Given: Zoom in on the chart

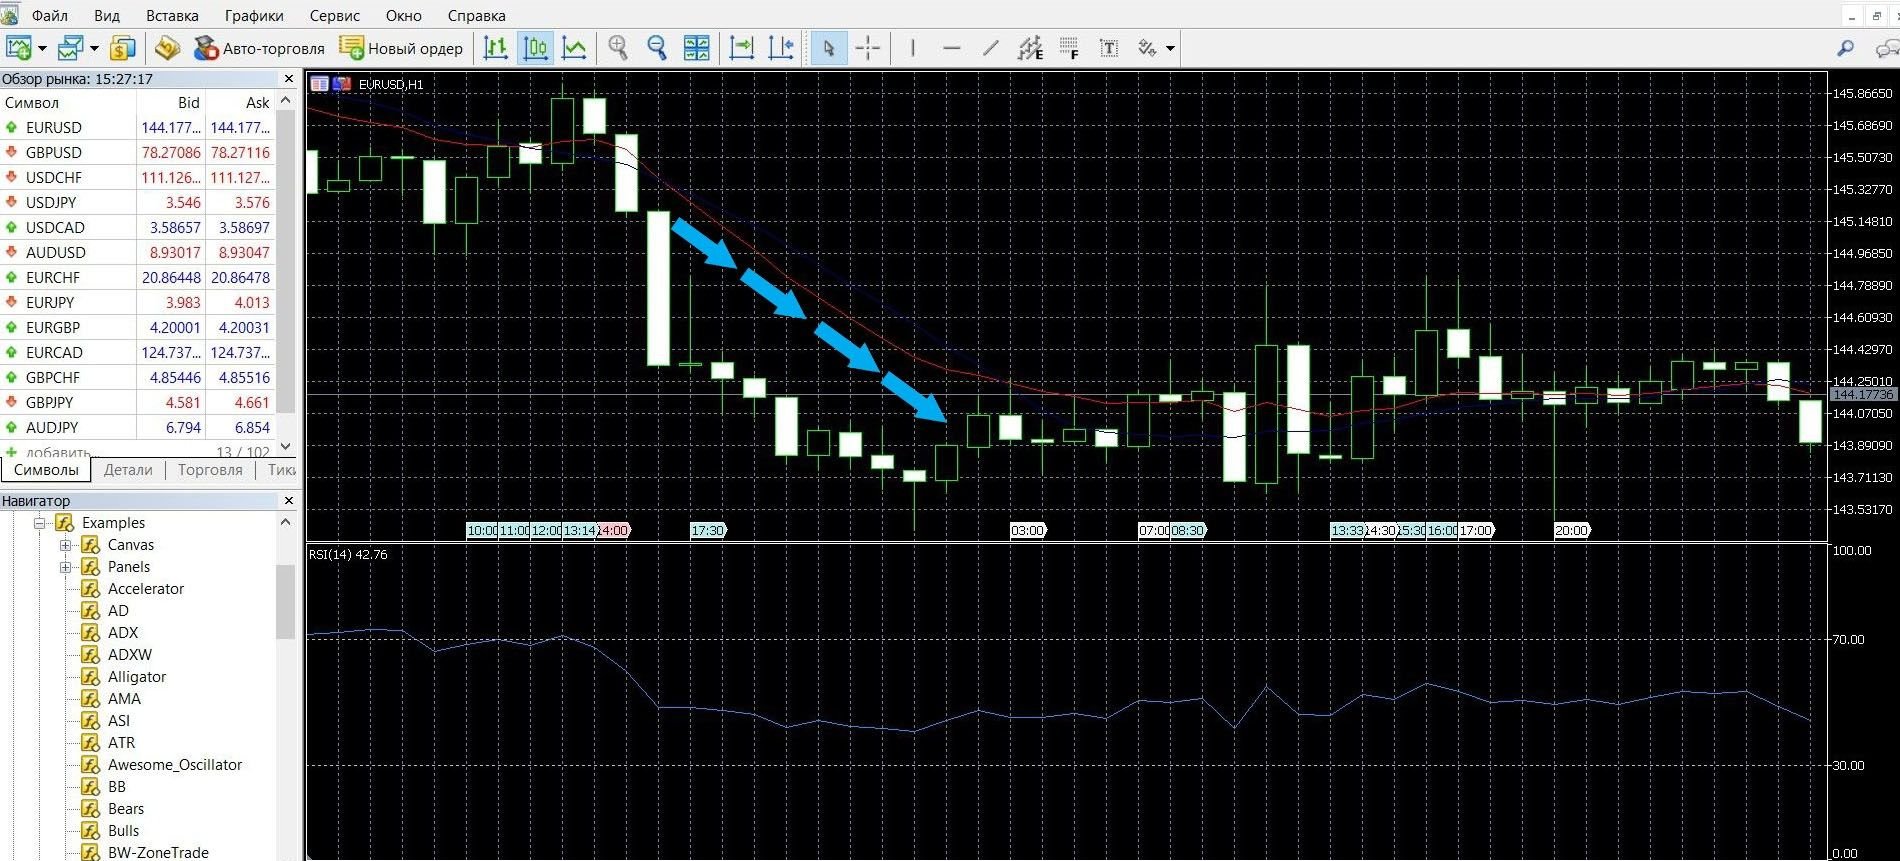Looking at the screenshot, I should click(x=618, y=48).
